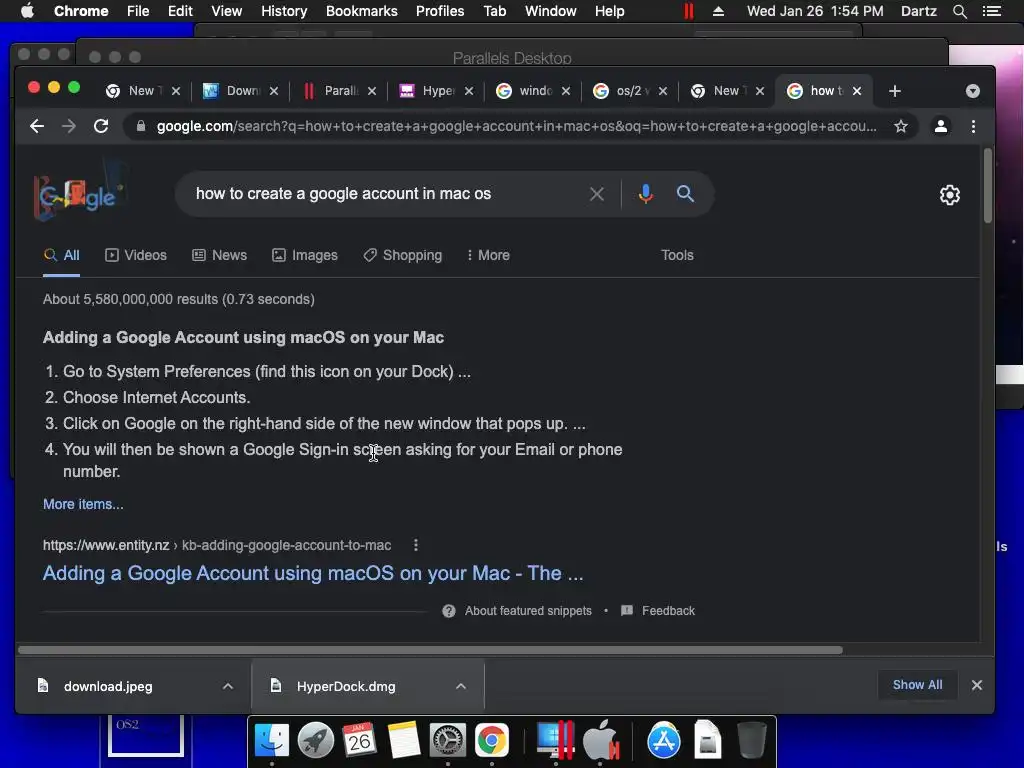Click the OS2 thumbnail on the desktop
Screen dimensions: 1024x768
pyautogui.click(x=146, y=737)
